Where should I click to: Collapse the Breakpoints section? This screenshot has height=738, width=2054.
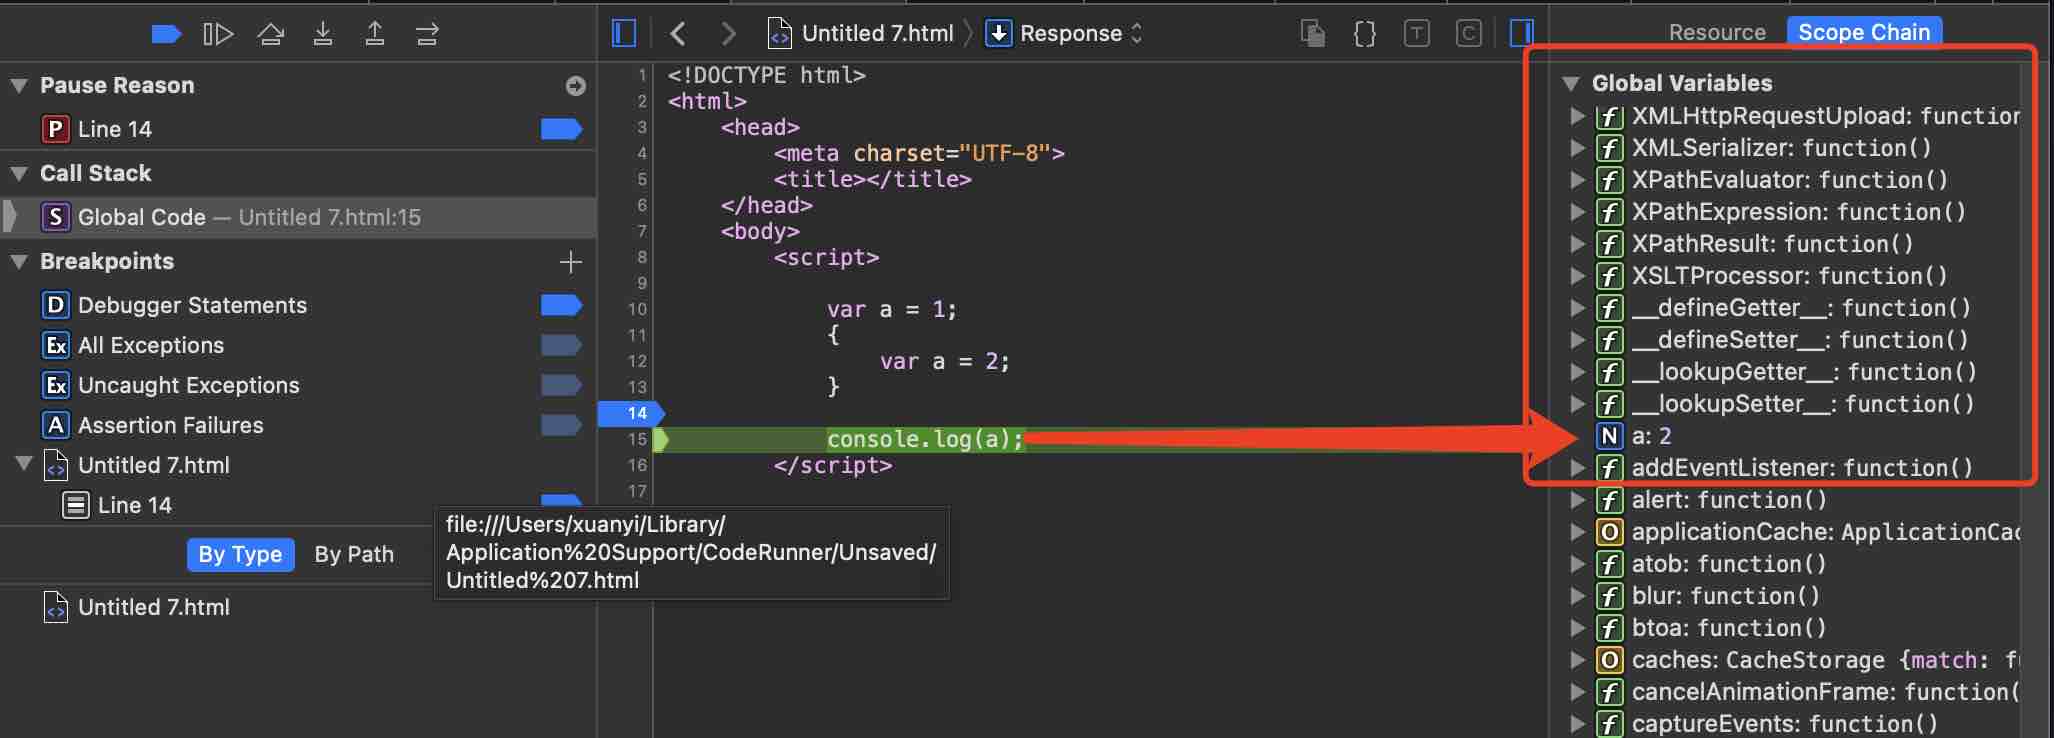(x=18, y=262)
